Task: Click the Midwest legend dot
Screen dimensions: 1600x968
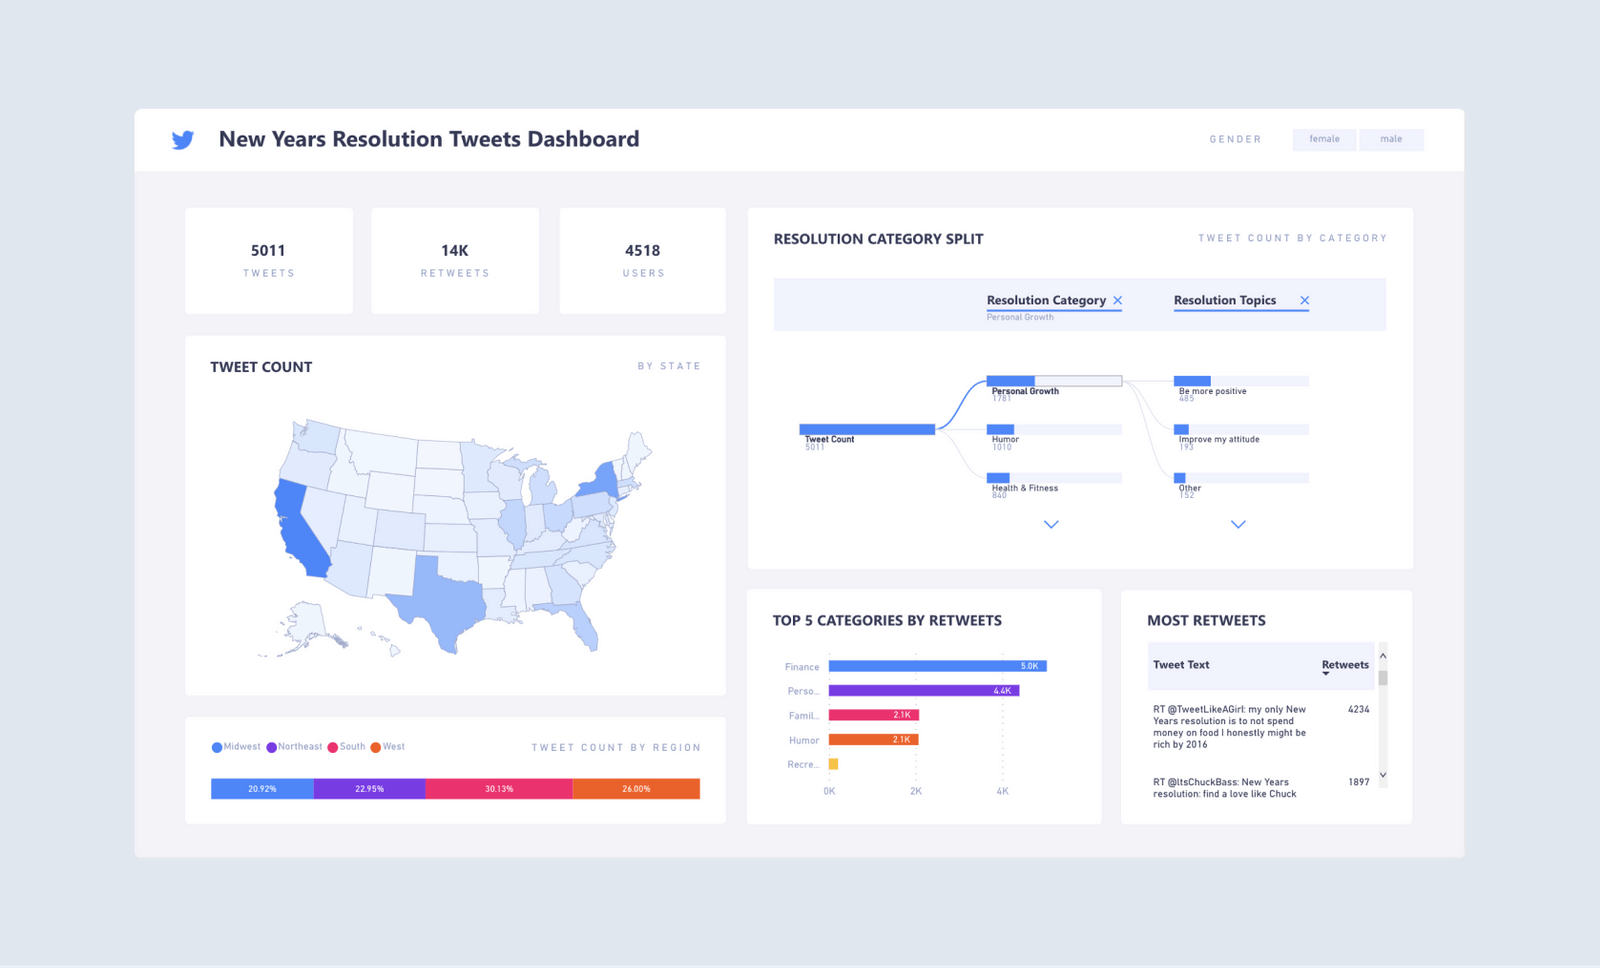Action: click(216, 747)
